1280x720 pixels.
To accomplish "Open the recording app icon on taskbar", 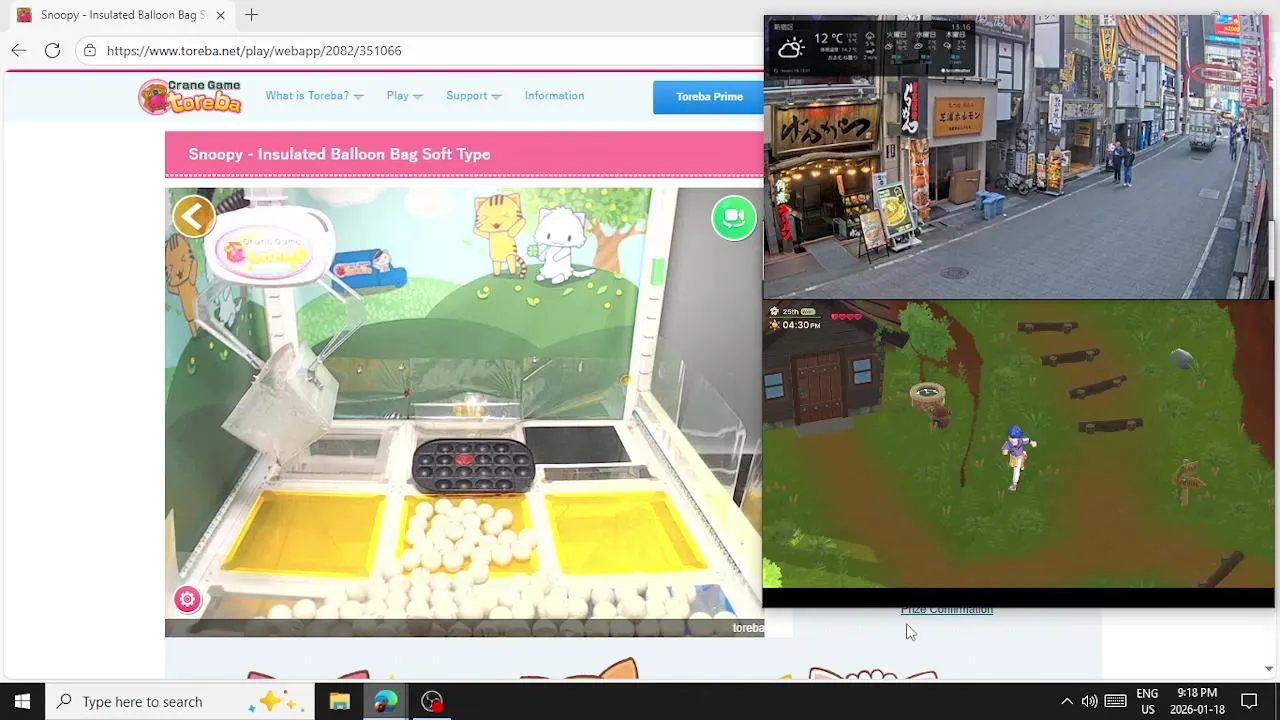I will (x=432, y=701).
